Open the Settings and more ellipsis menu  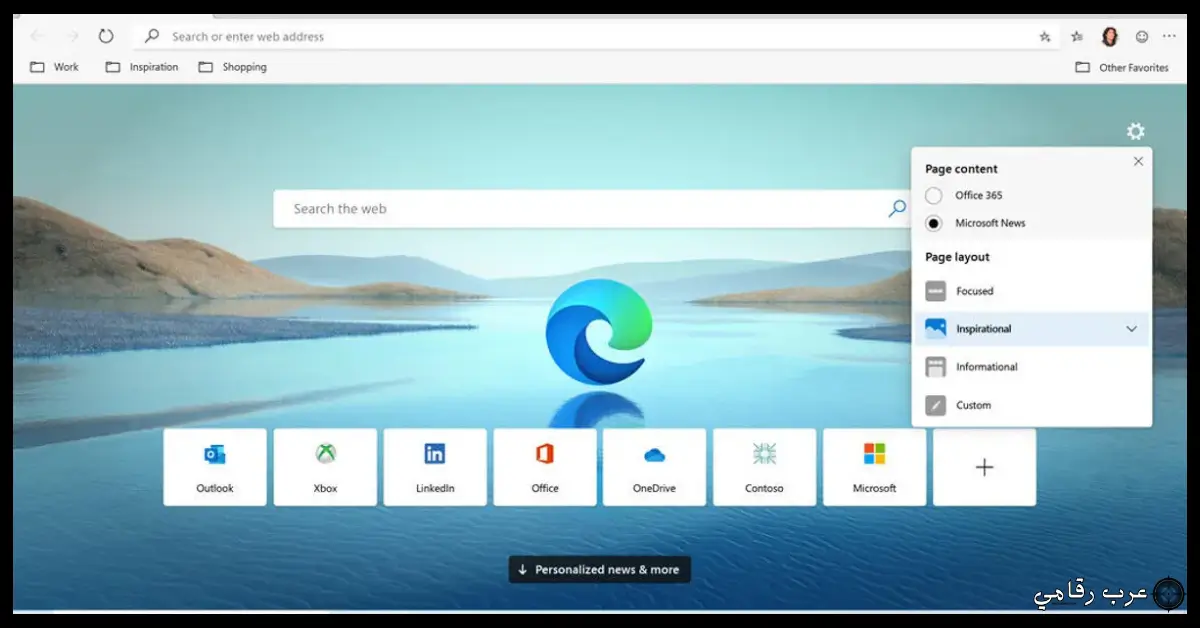[1170, 37]
